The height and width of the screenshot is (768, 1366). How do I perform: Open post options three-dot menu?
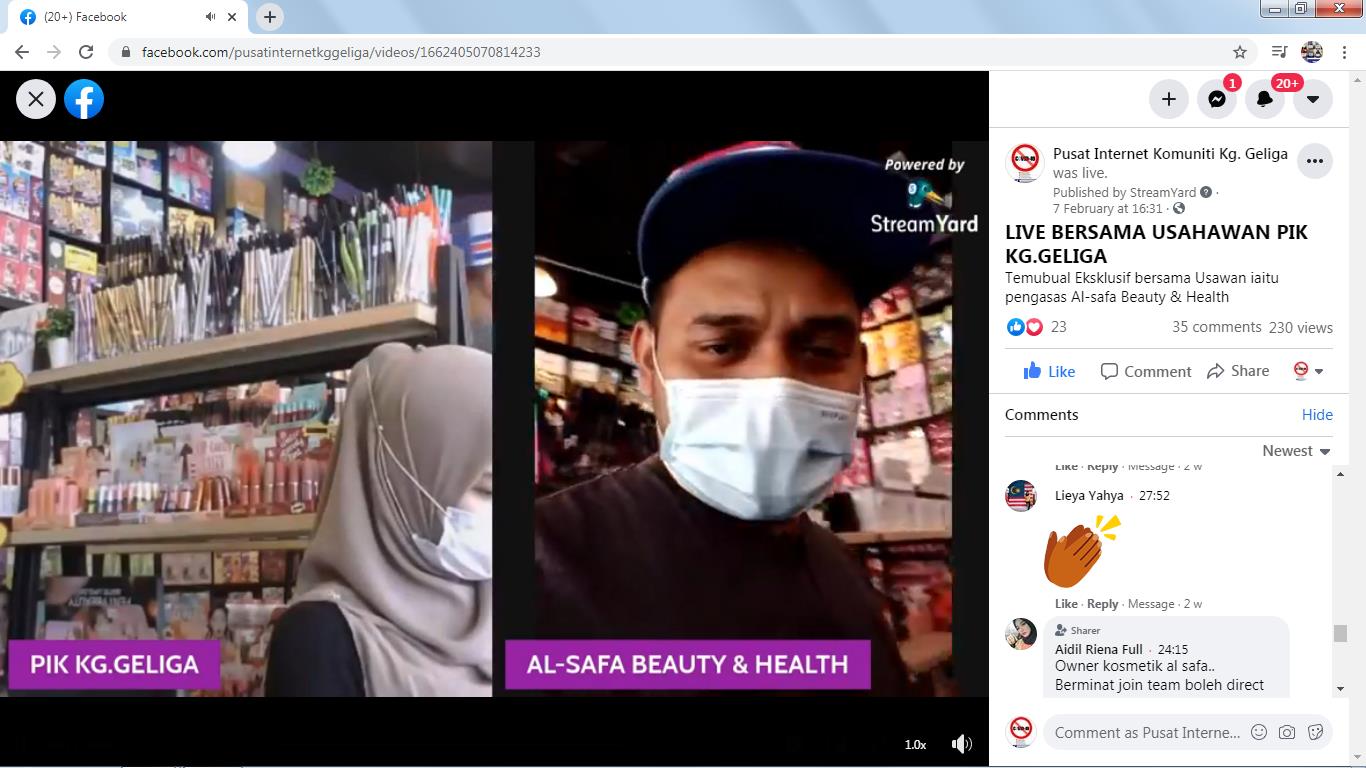pos(1315,161)
